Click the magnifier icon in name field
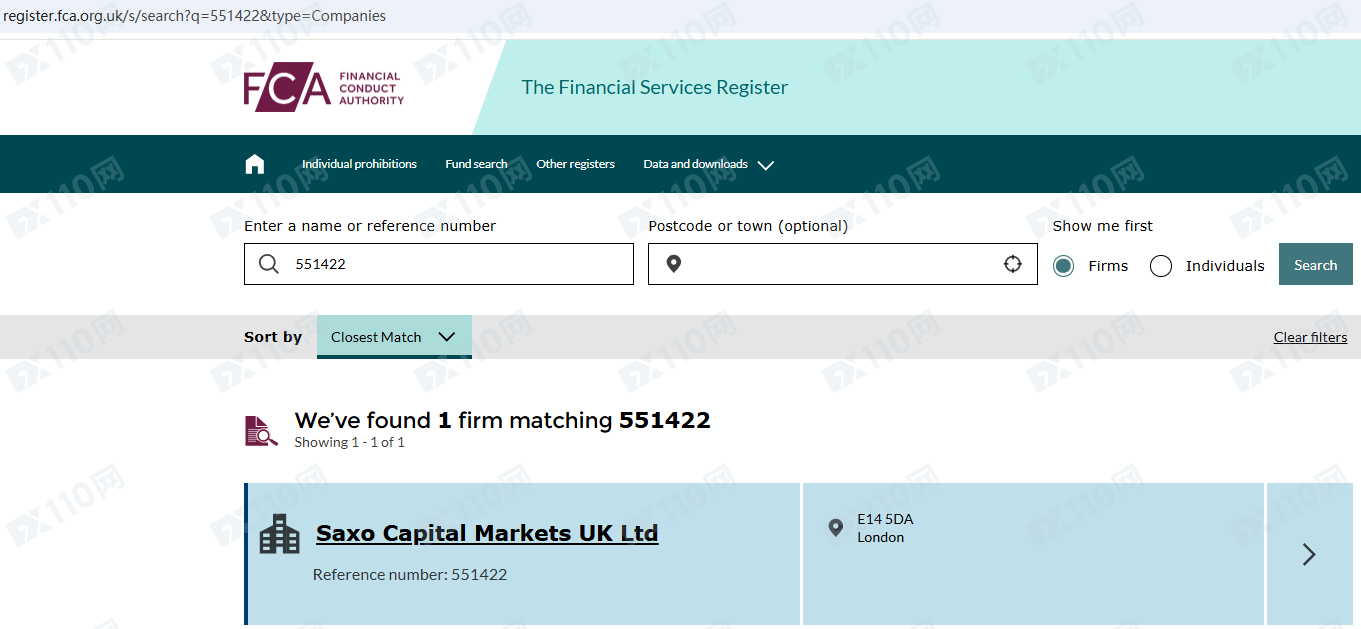 point(269,264)
